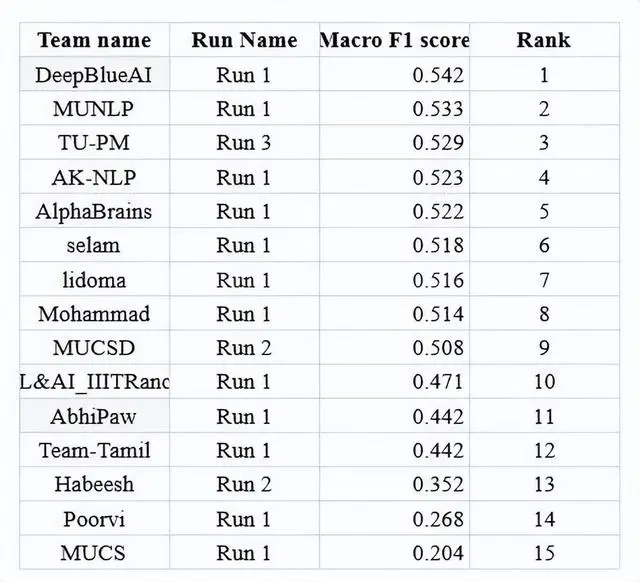Click the "Team name" column header

(x=94, y=41)
